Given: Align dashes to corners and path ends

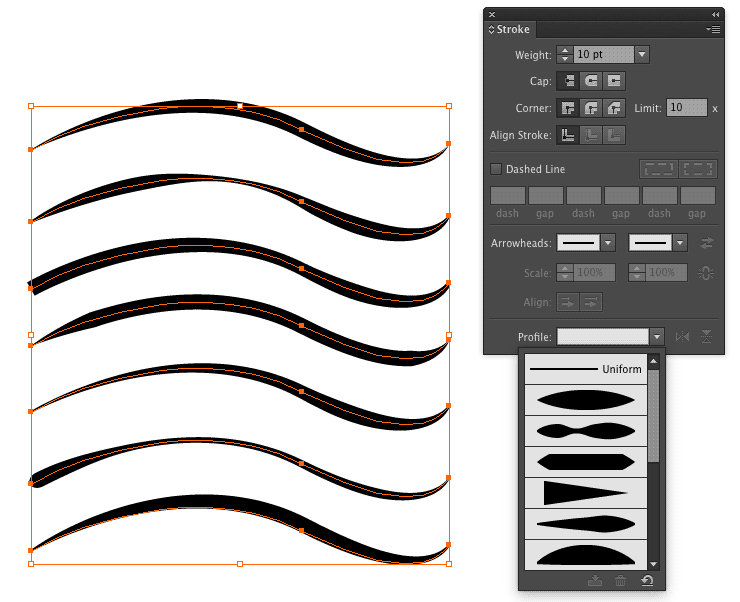Looking at the screenshot, I should coord(698,169).
